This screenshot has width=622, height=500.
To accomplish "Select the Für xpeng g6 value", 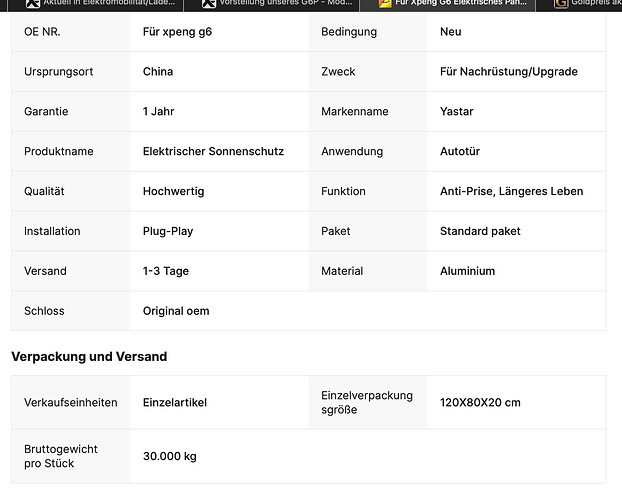I will (x=177, y=32).
